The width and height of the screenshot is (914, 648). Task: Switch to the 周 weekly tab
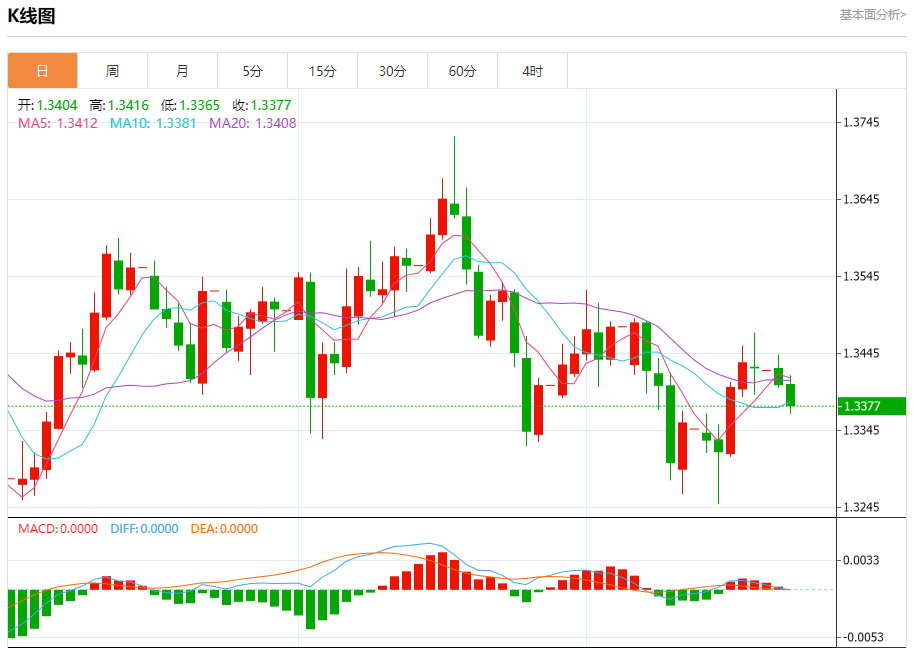[112, 71]
